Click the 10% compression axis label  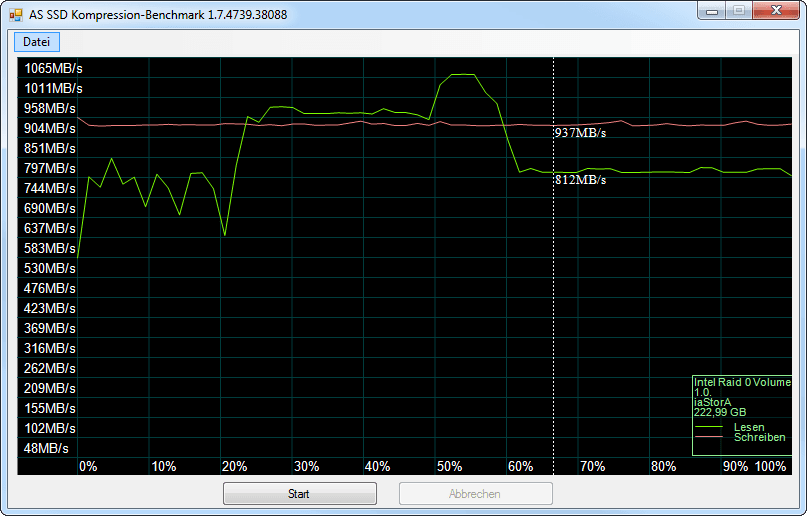click(x=164, y=467)
